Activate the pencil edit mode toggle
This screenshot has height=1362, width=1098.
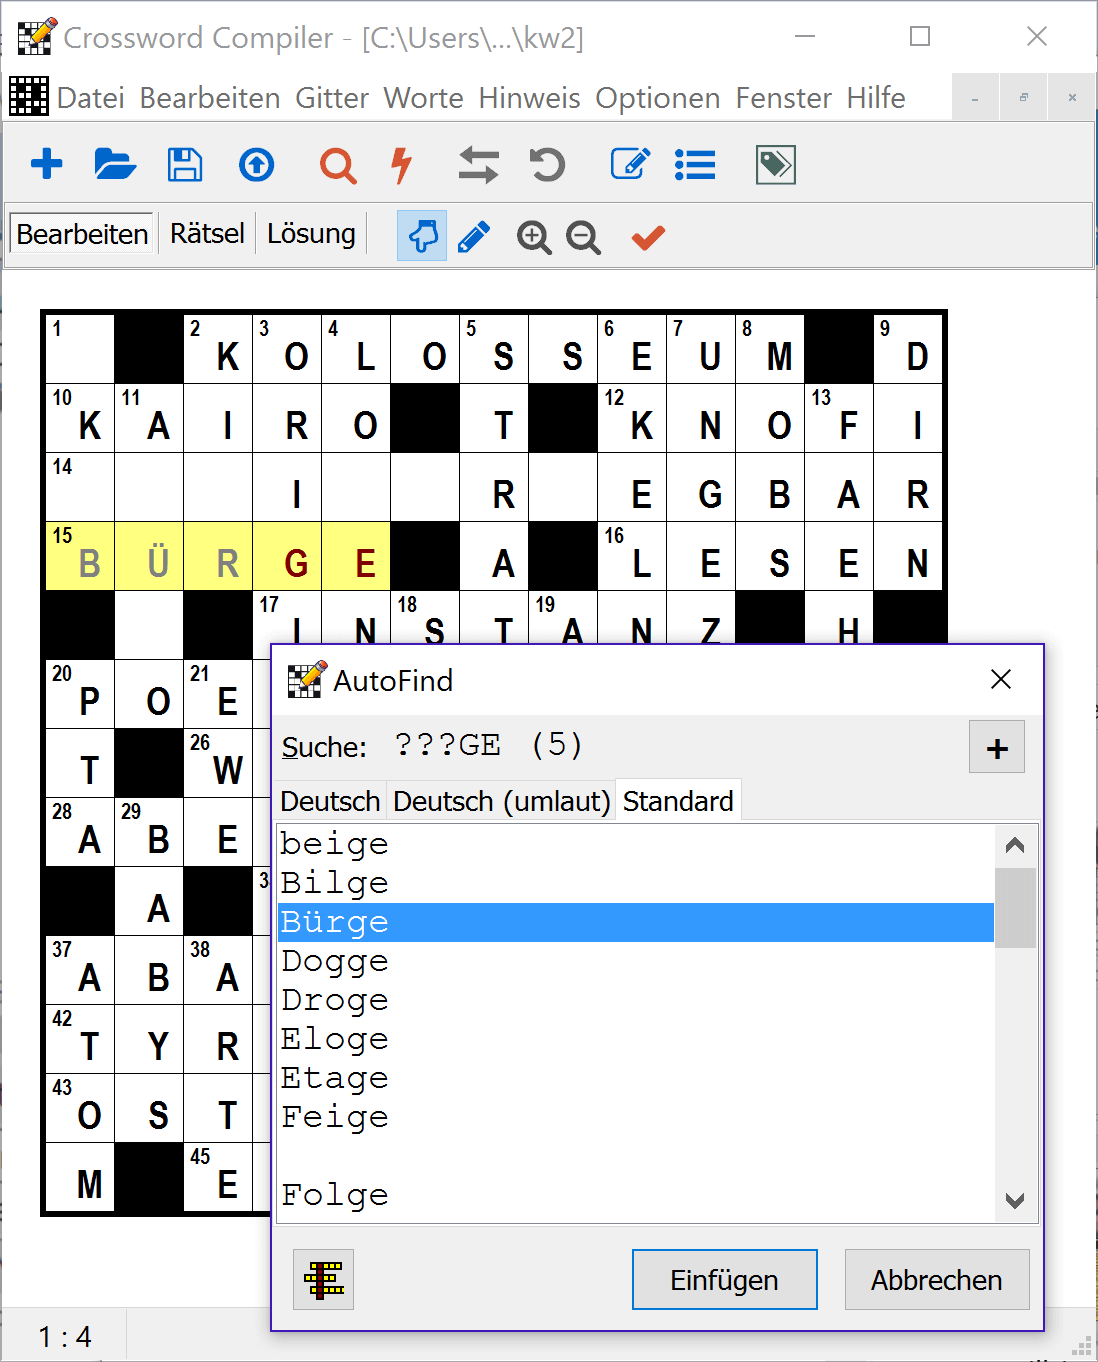473,236
